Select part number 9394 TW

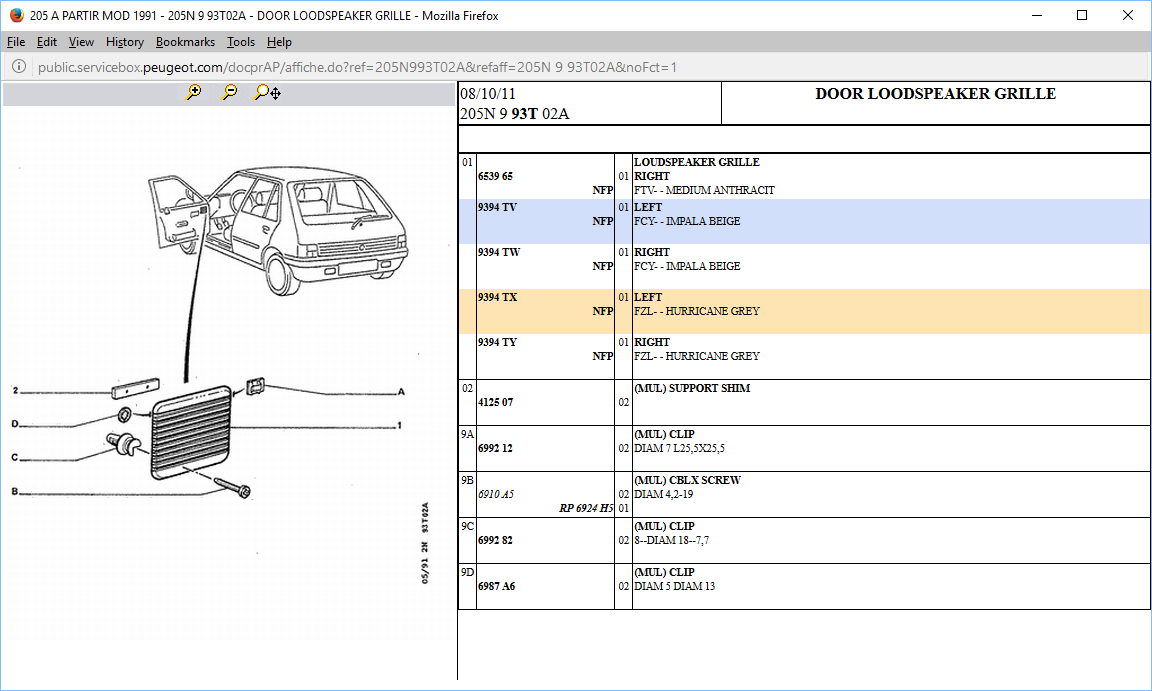coord(499,252)
